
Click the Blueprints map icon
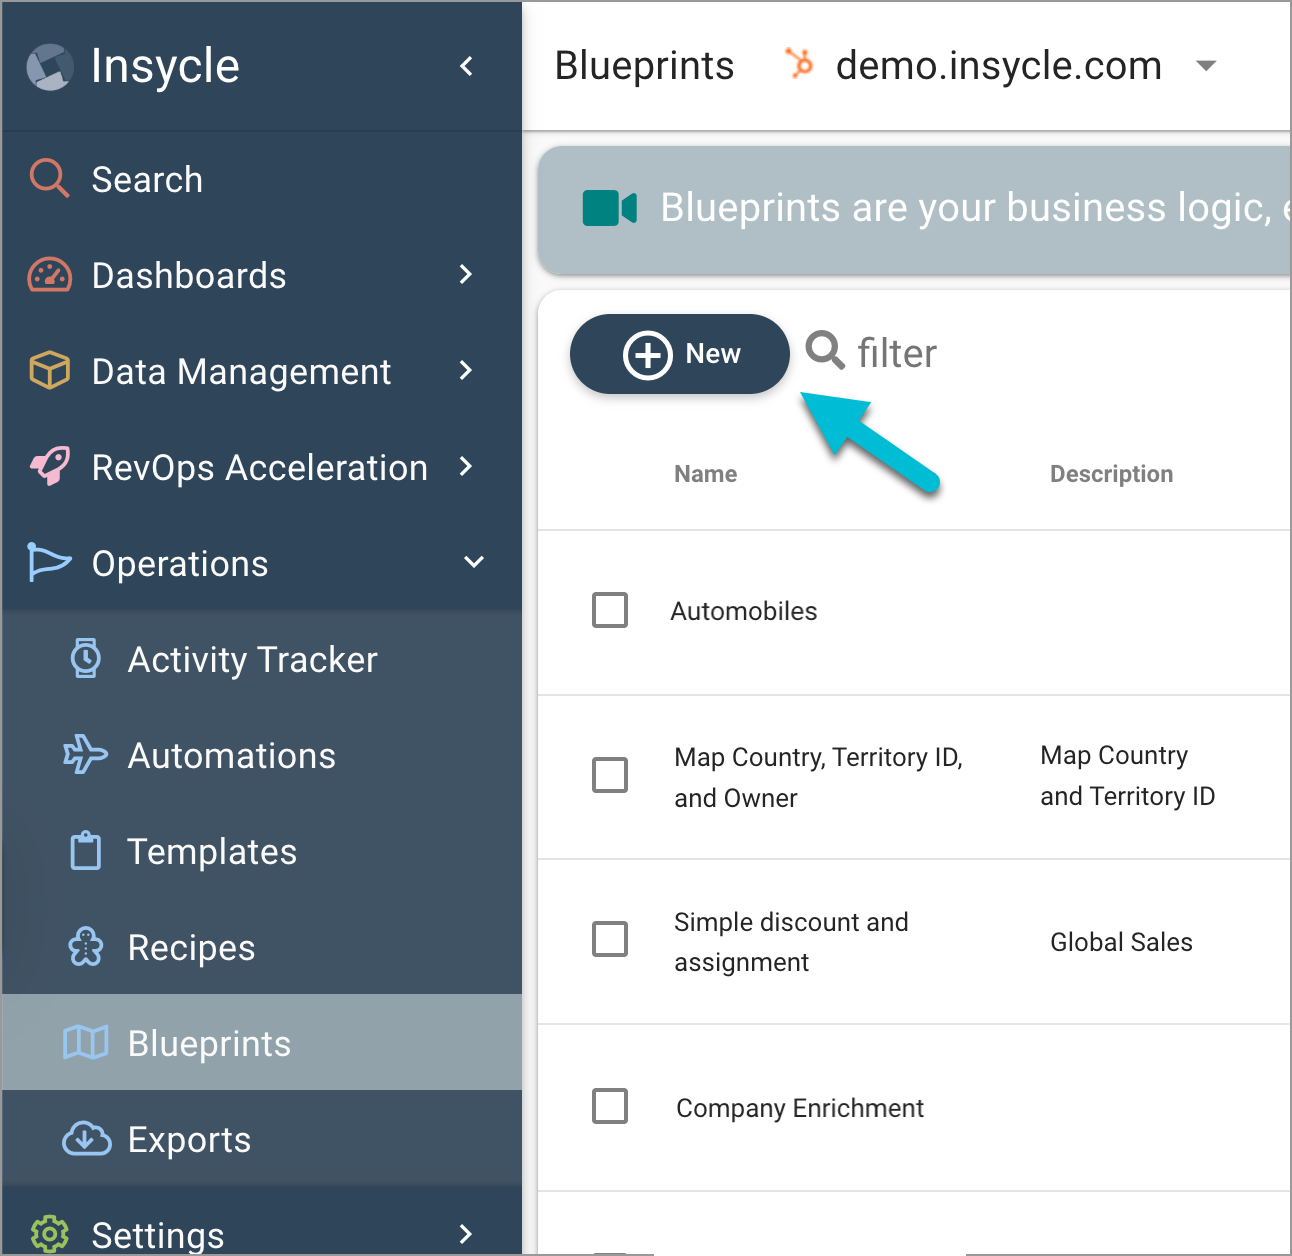(x=86, y=1042)
